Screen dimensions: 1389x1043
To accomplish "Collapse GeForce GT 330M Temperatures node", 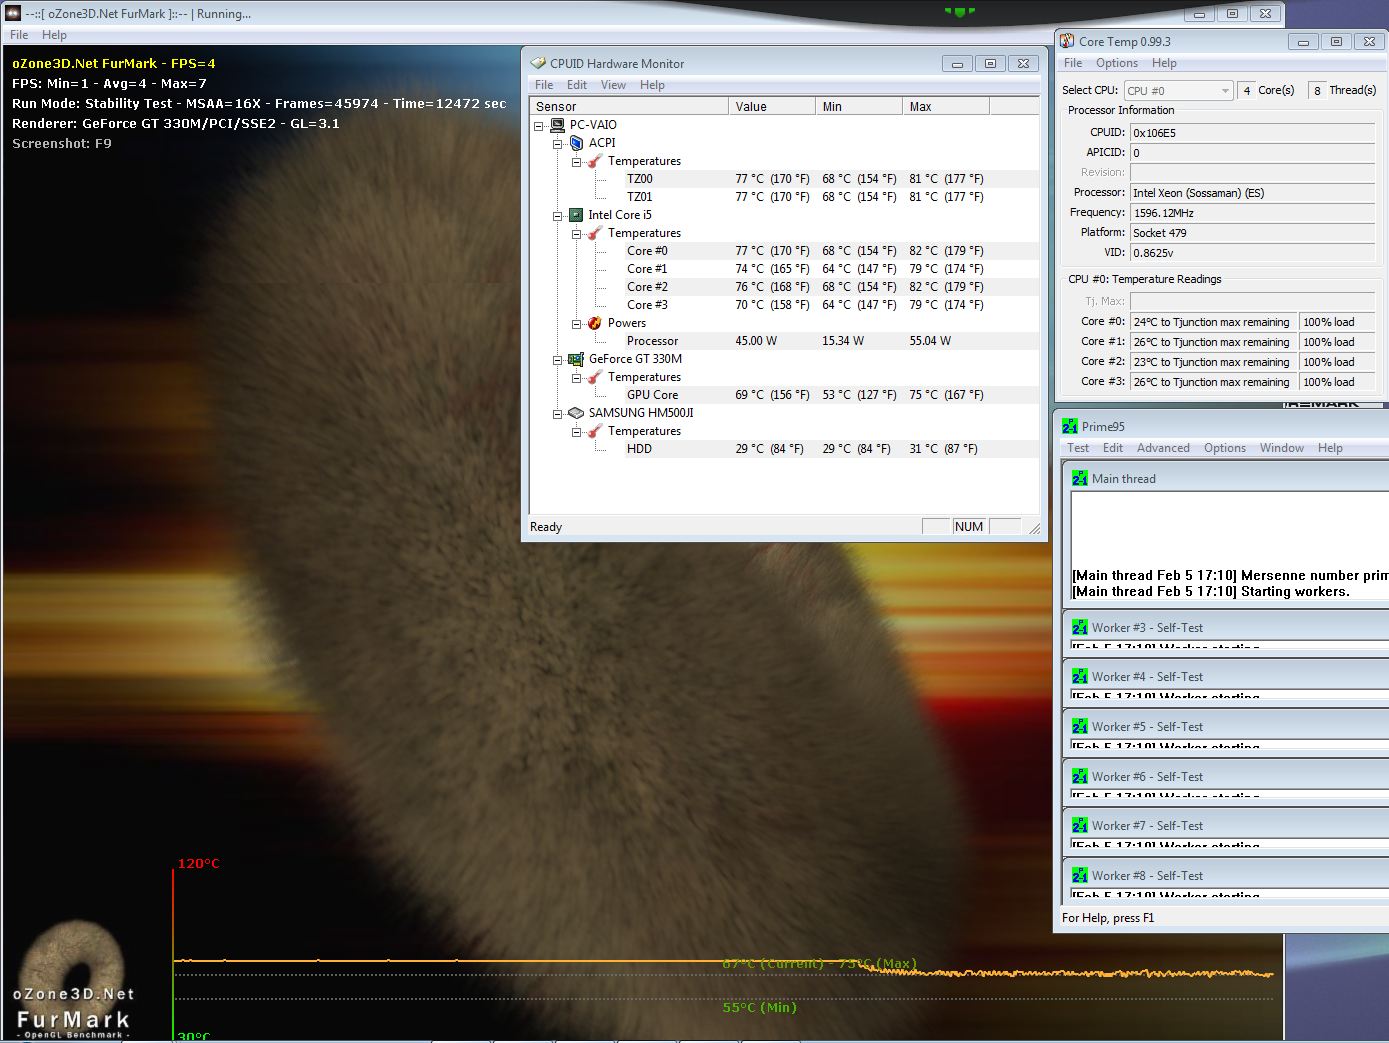I will [x=577, y=378].
